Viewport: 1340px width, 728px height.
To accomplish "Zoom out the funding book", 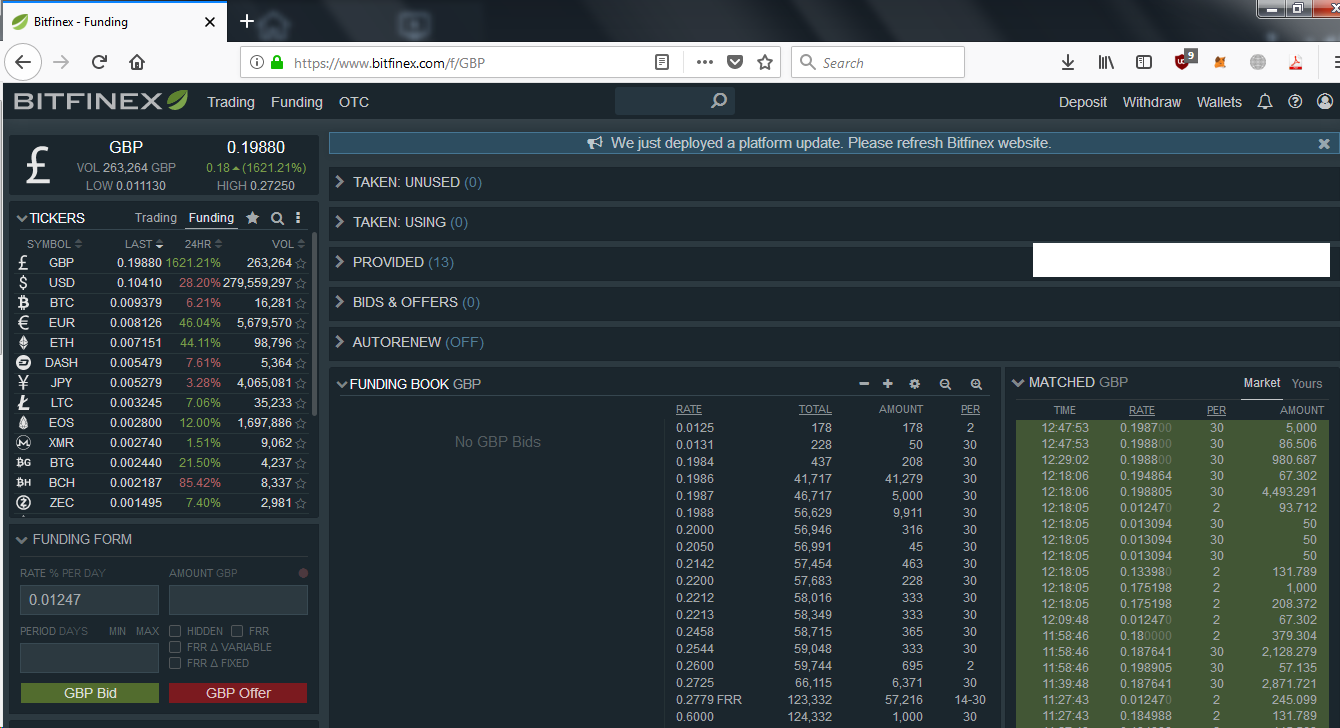I will [x=945, y=384].
